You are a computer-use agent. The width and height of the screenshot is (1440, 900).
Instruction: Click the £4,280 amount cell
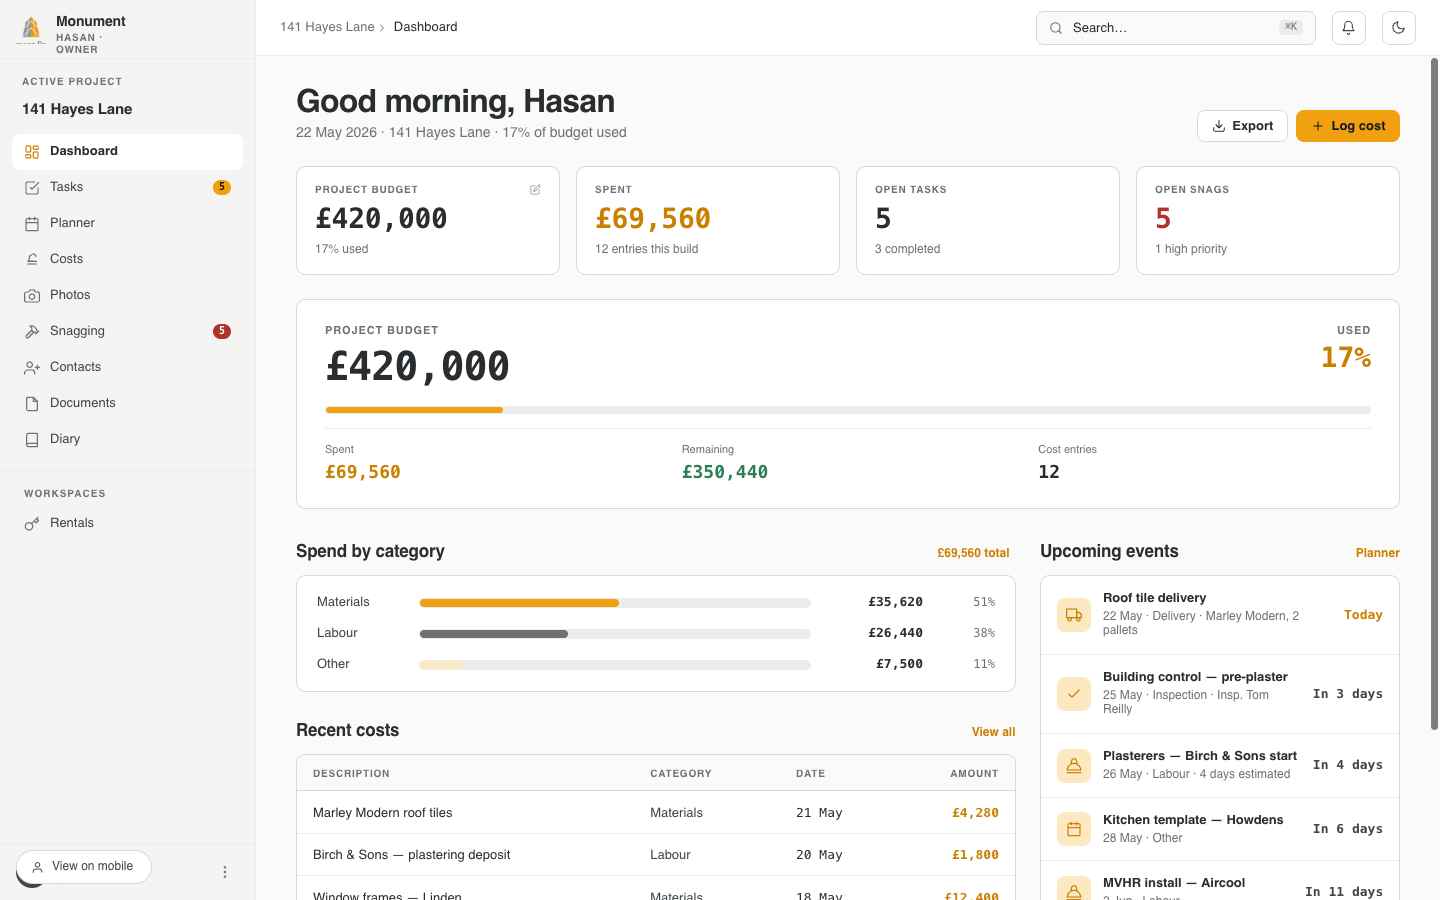[975, 813]
